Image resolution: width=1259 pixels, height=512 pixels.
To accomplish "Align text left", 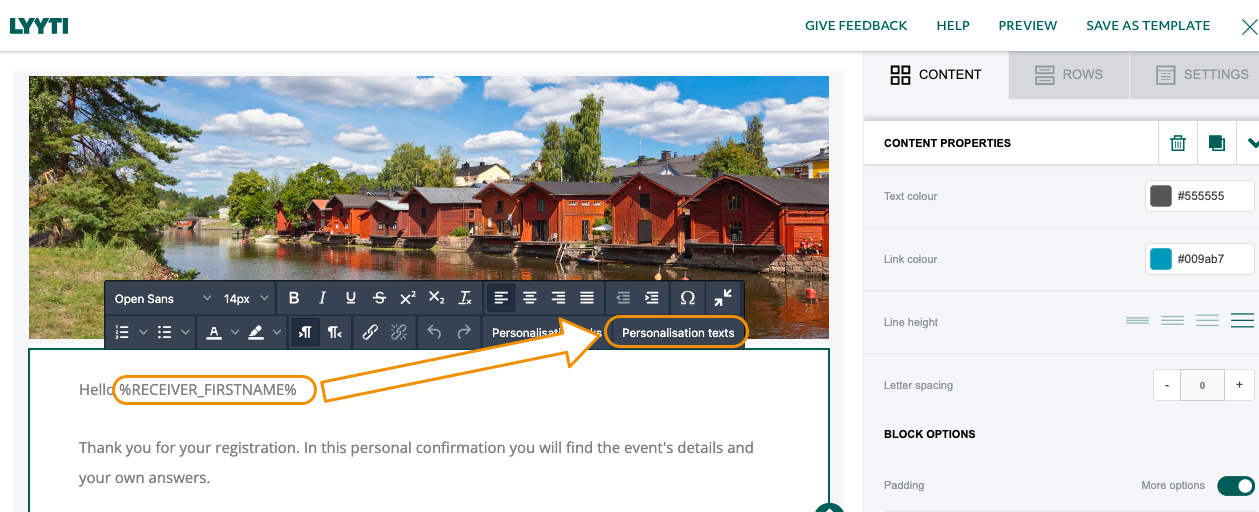I will 501,298.
